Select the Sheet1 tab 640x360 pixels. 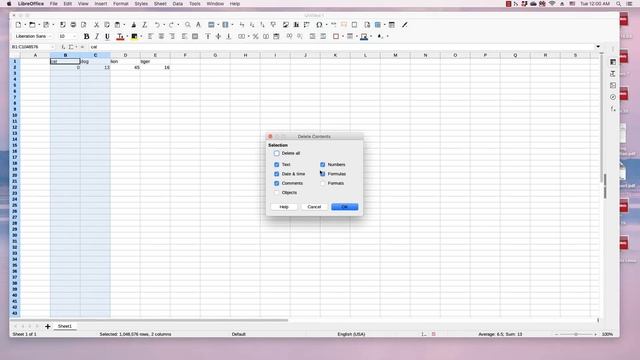coord(64,326)
